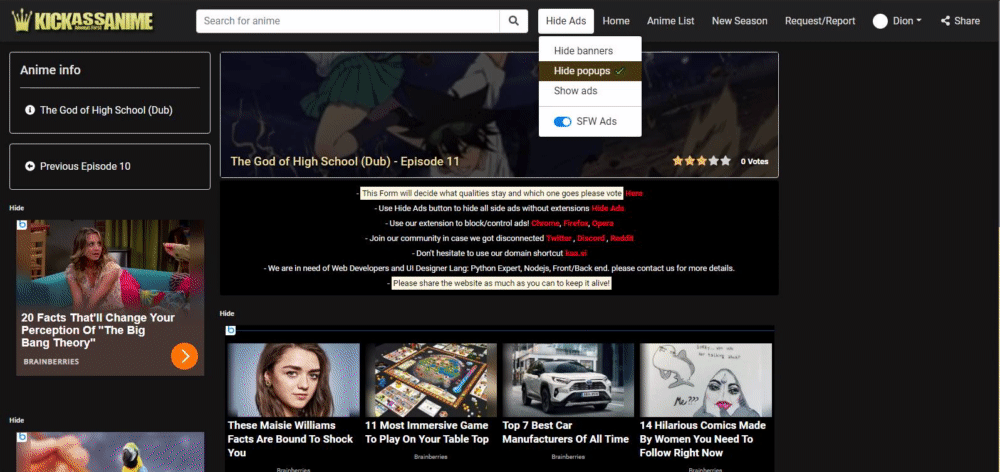1000x472 pixels.
Task: Click the '0 Votes' label
Action: (754, 161)
